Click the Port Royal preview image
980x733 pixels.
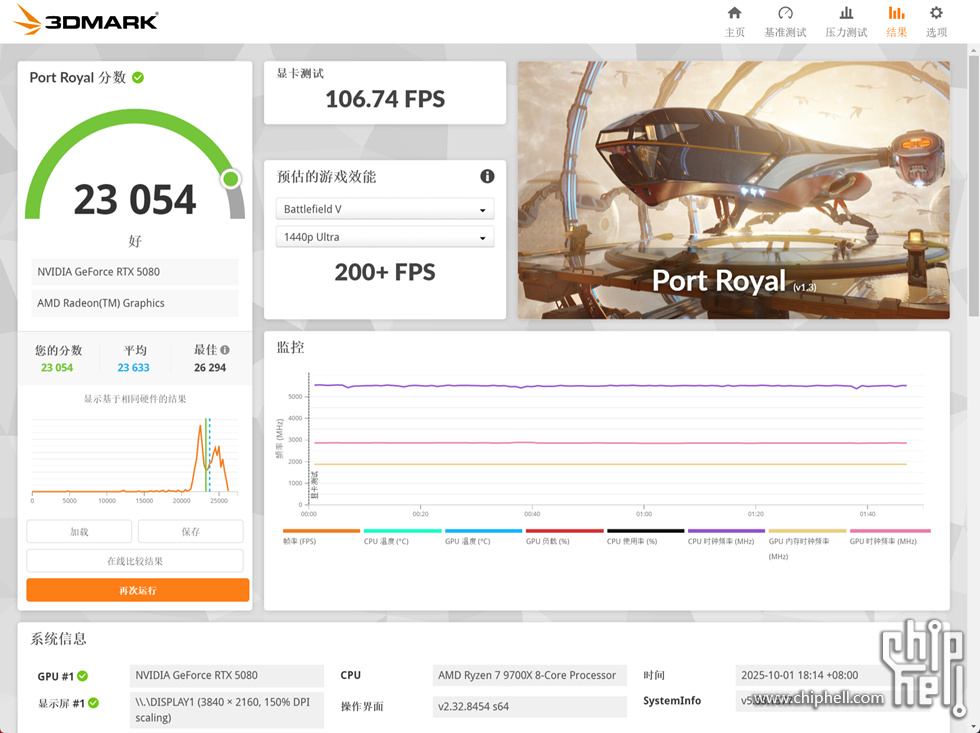(733, 190)
